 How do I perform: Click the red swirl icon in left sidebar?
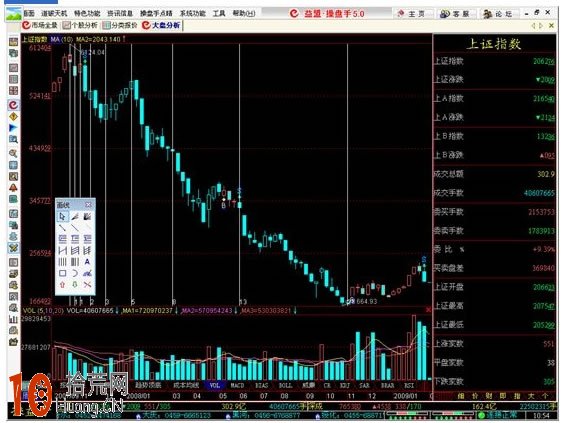(13, 105)
